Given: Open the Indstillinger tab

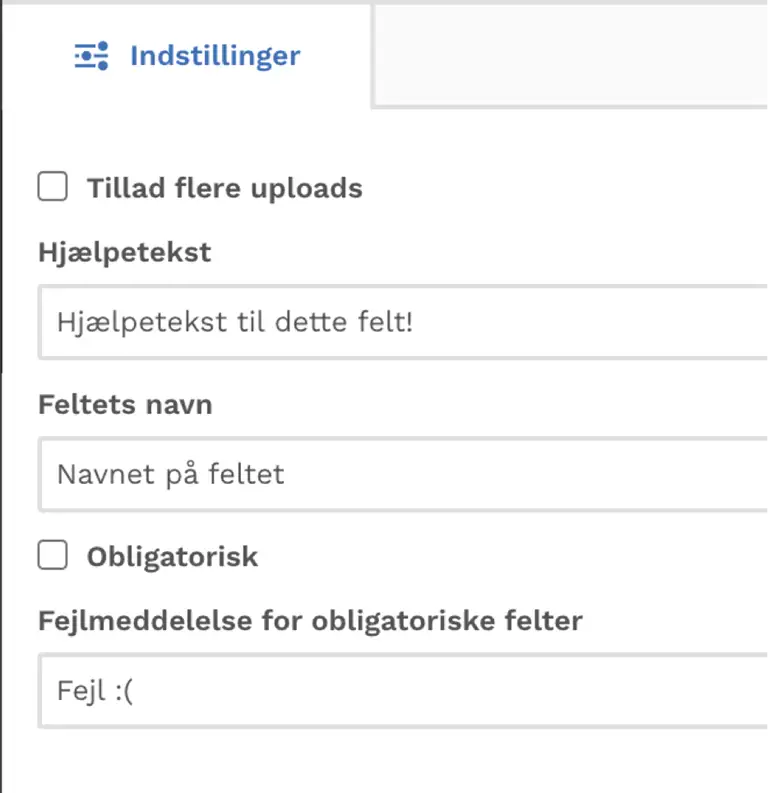Looking at the screenshot, I should (x=187, y=56).
